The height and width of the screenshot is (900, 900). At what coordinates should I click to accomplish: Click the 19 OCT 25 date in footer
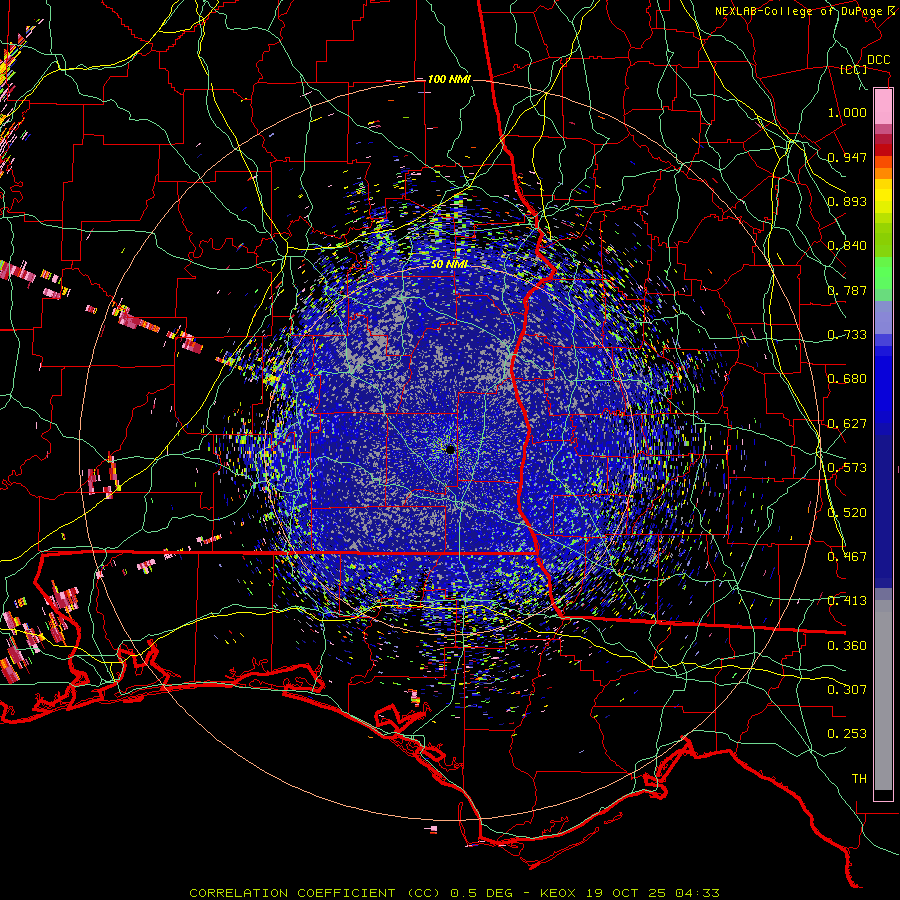(x=625, y=893)
